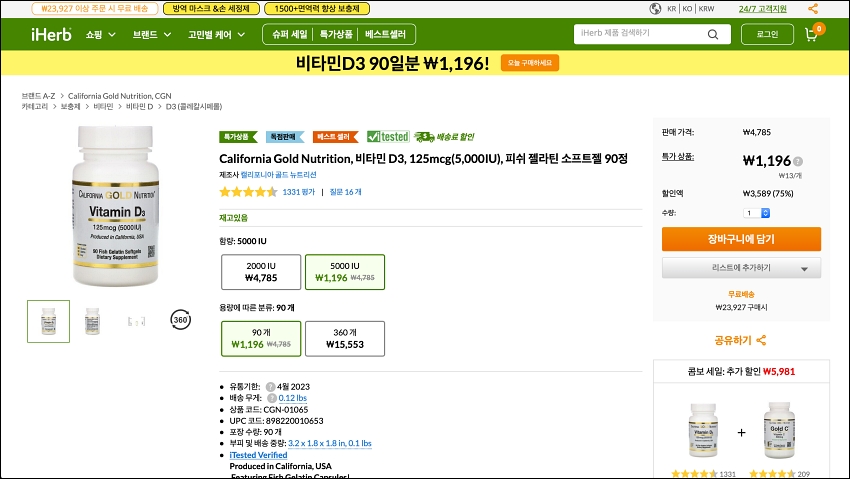Viewport: 850px width, 479px height.
Task: Click the dimensions 3.2 x 1.8 x 1.8 in link
Action: [x=330, y=443]
